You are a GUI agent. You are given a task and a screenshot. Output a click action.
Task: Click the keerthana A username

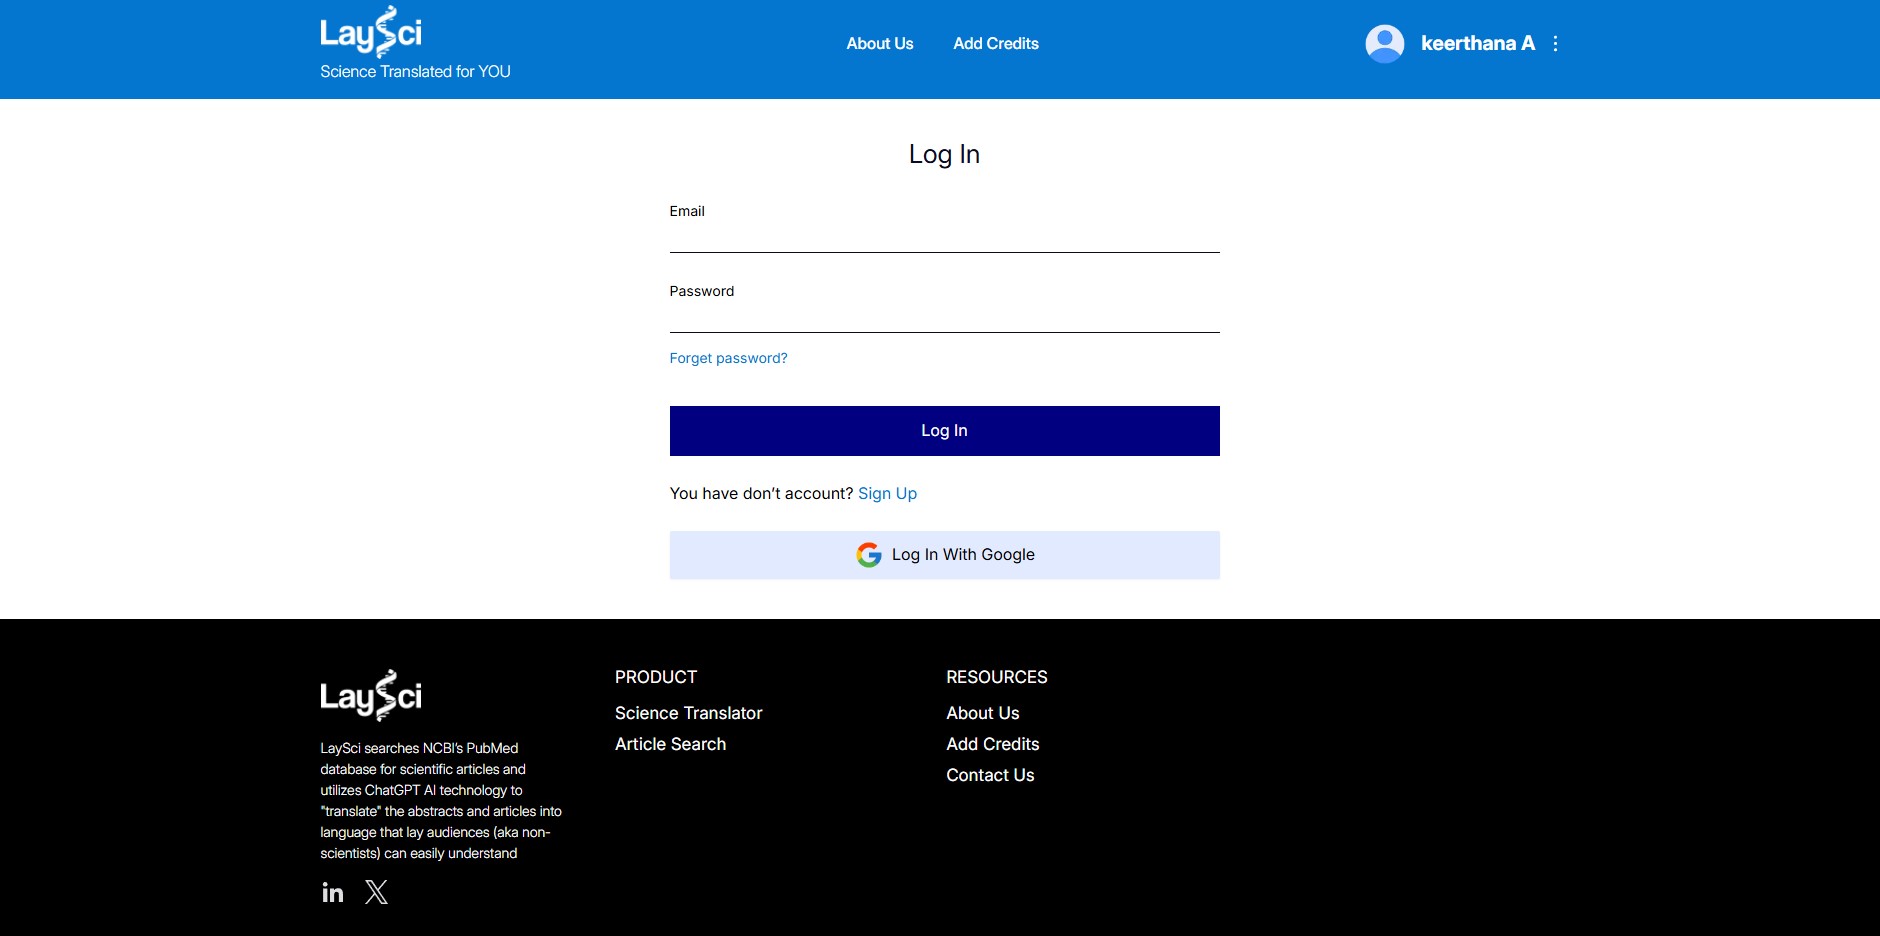tap(1478, 44)
